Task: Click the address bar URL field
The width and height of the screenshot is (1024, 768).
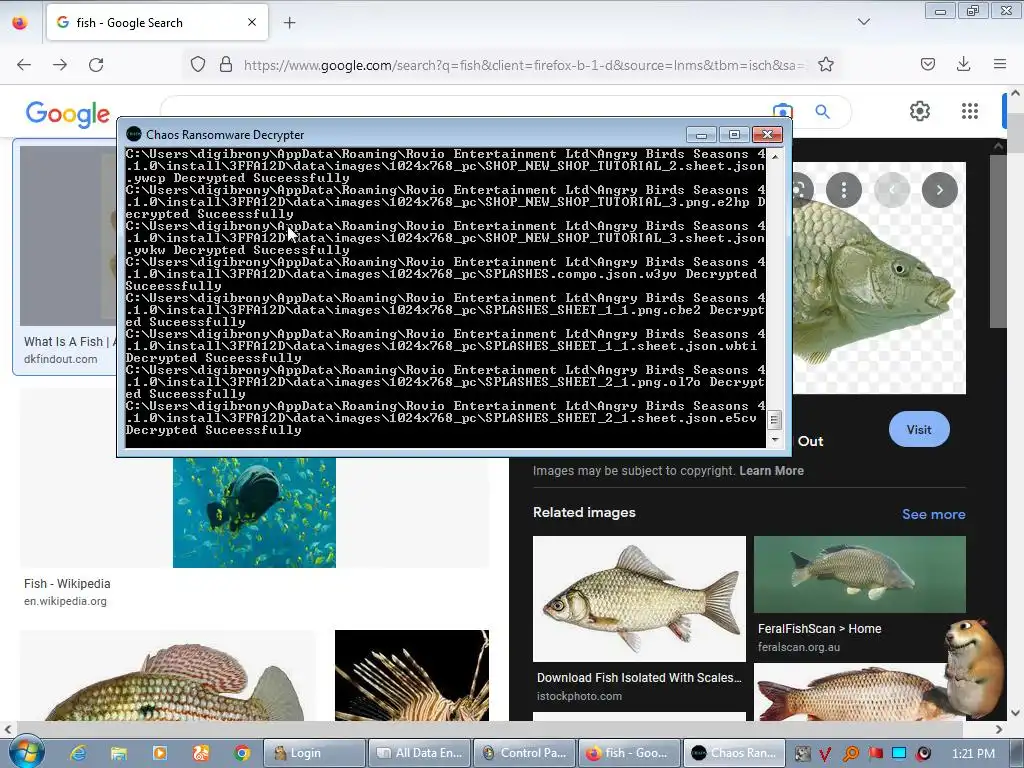Action: [x=524, y=65]
